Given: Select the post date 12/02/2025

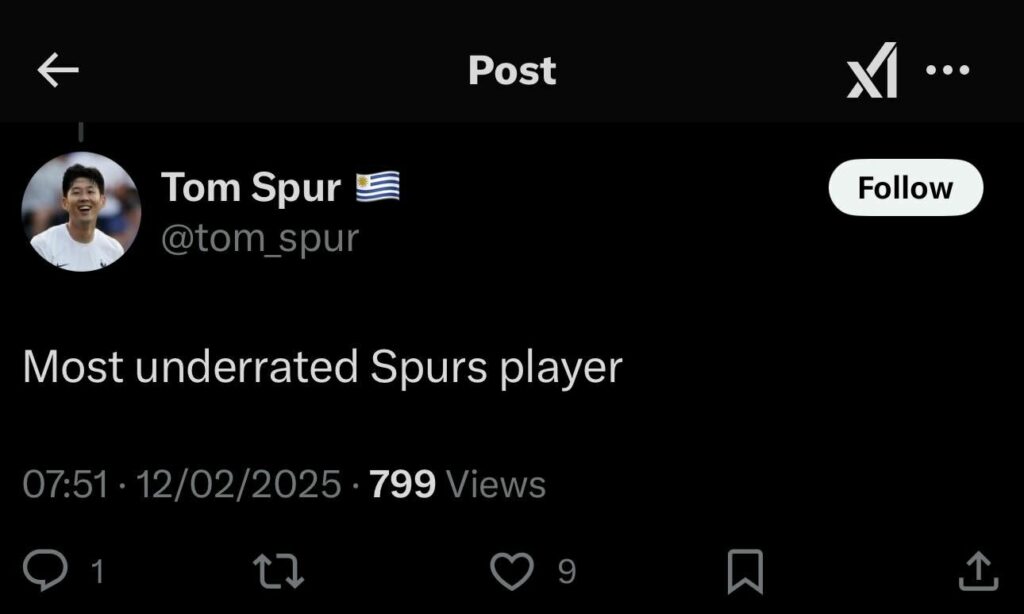Looking at the screenshot, I should (x=238, y=484).
